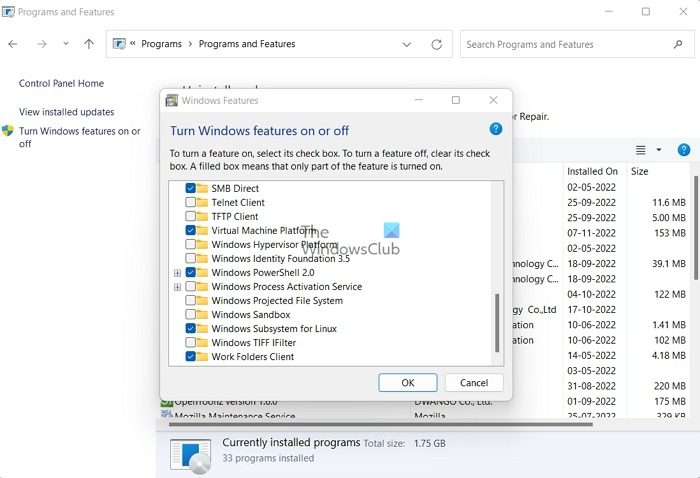Image resolution: width=700 pixels, height=478 pixels.
Task: Open recent locations chevron beside forward arrow
Action: [66, 44]
